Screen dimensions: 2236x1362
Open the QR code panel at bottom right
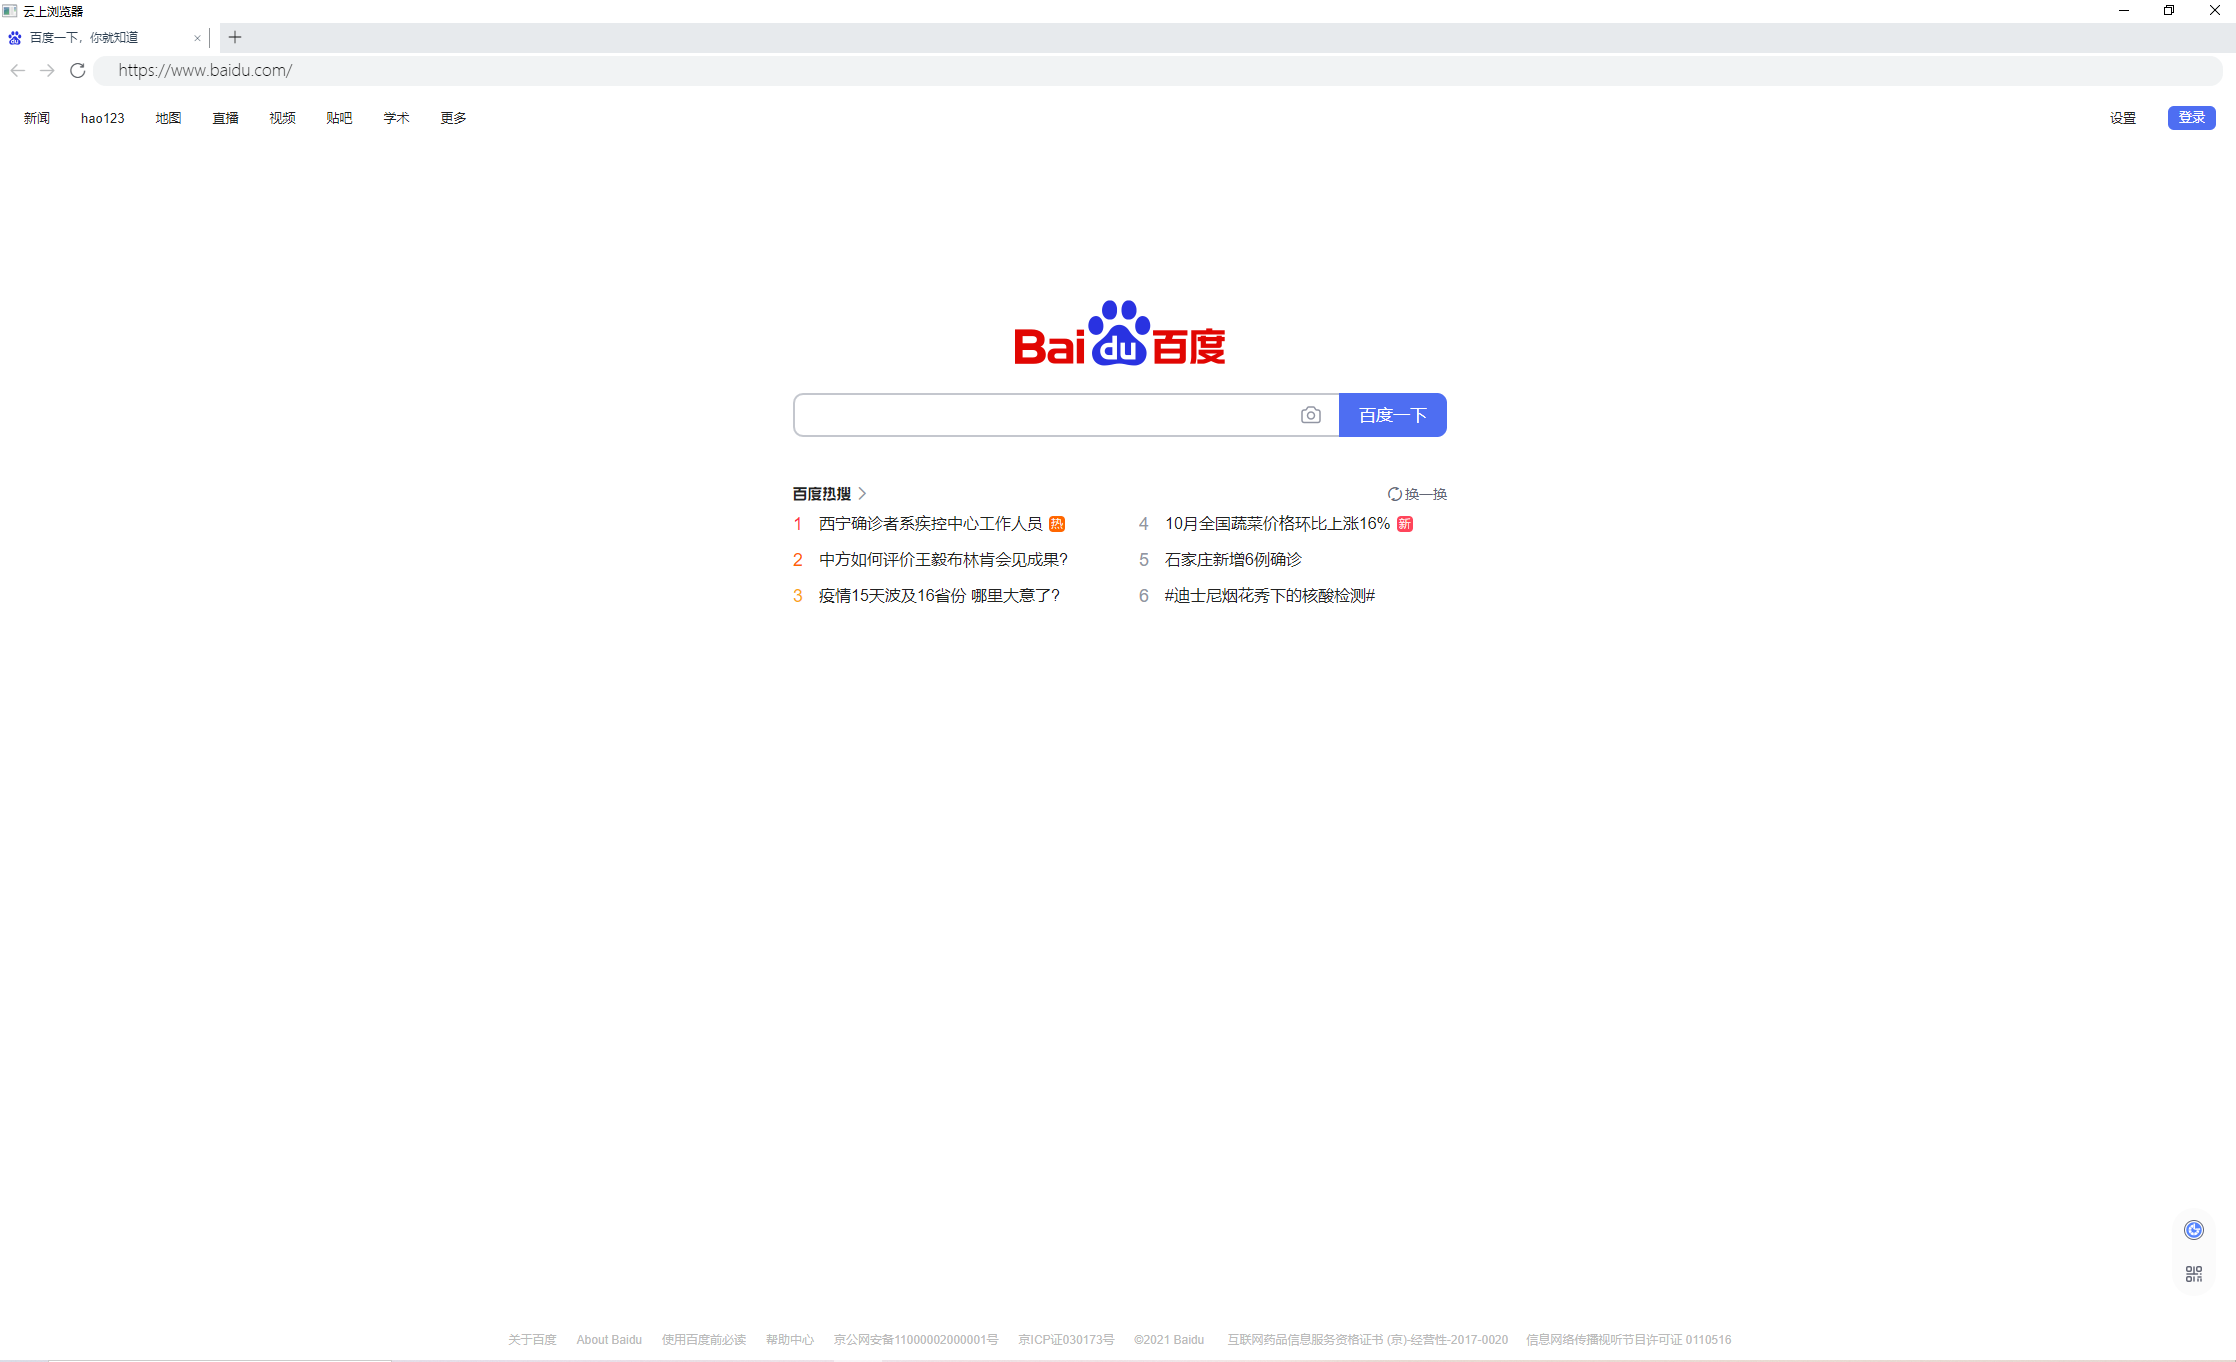tap(2194, 1273)
